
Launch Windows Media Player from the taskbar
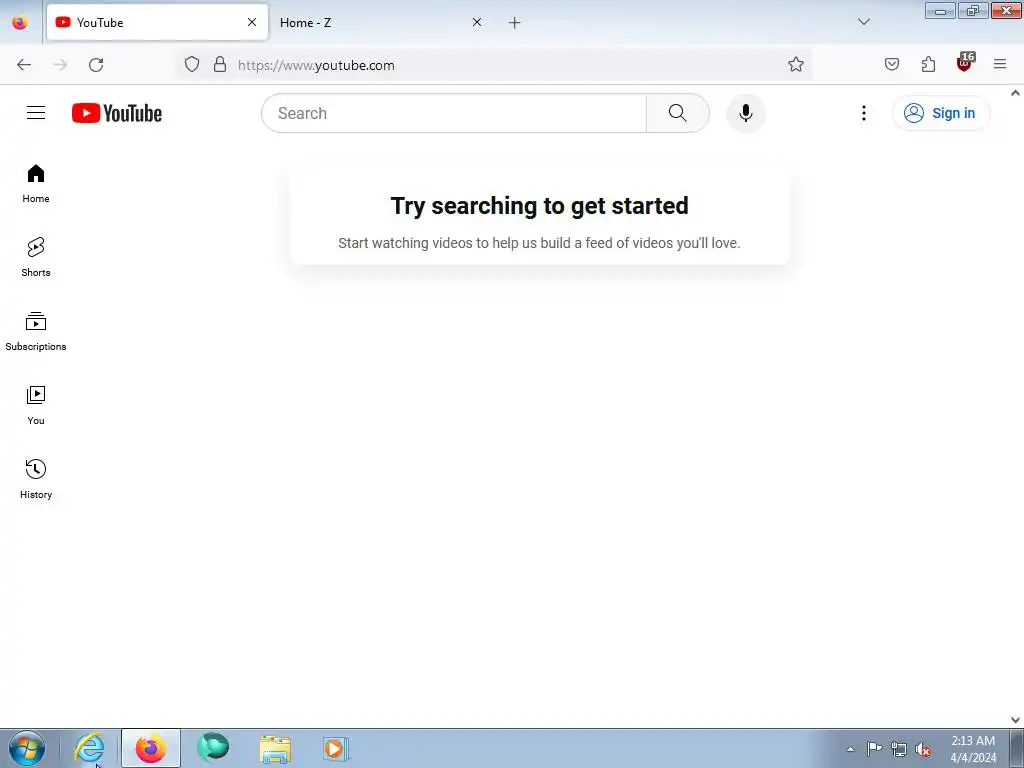point(336,748)
